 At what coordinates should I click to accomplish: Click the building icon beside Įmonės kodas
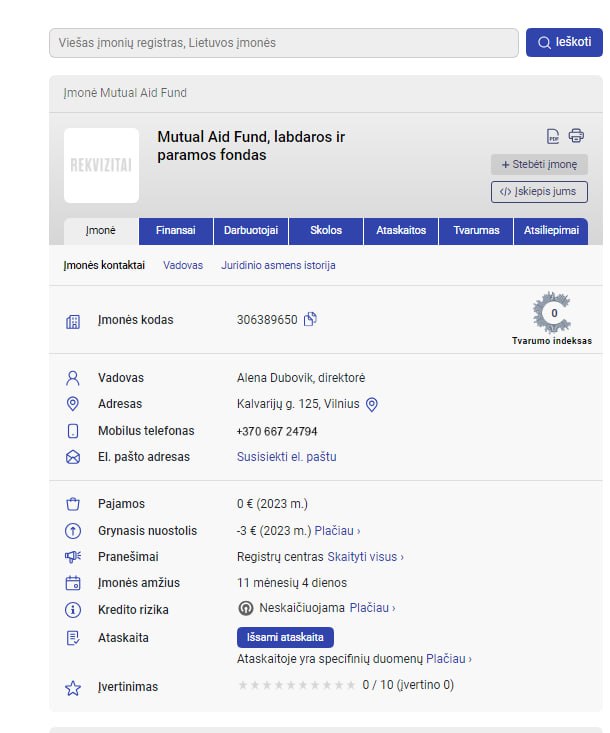pyautogui.click(x=73, y=322)
